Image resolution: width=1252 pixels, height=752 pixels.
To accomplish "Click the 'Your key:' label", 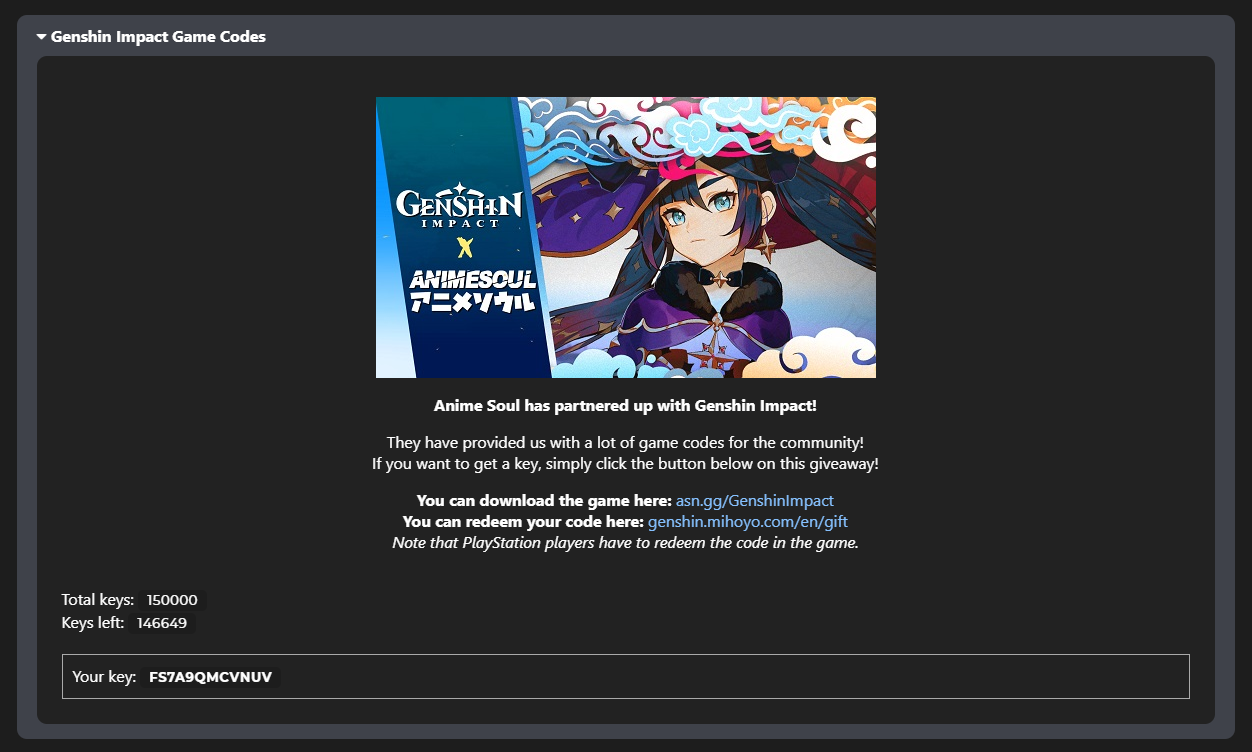I will pos(104,677).
